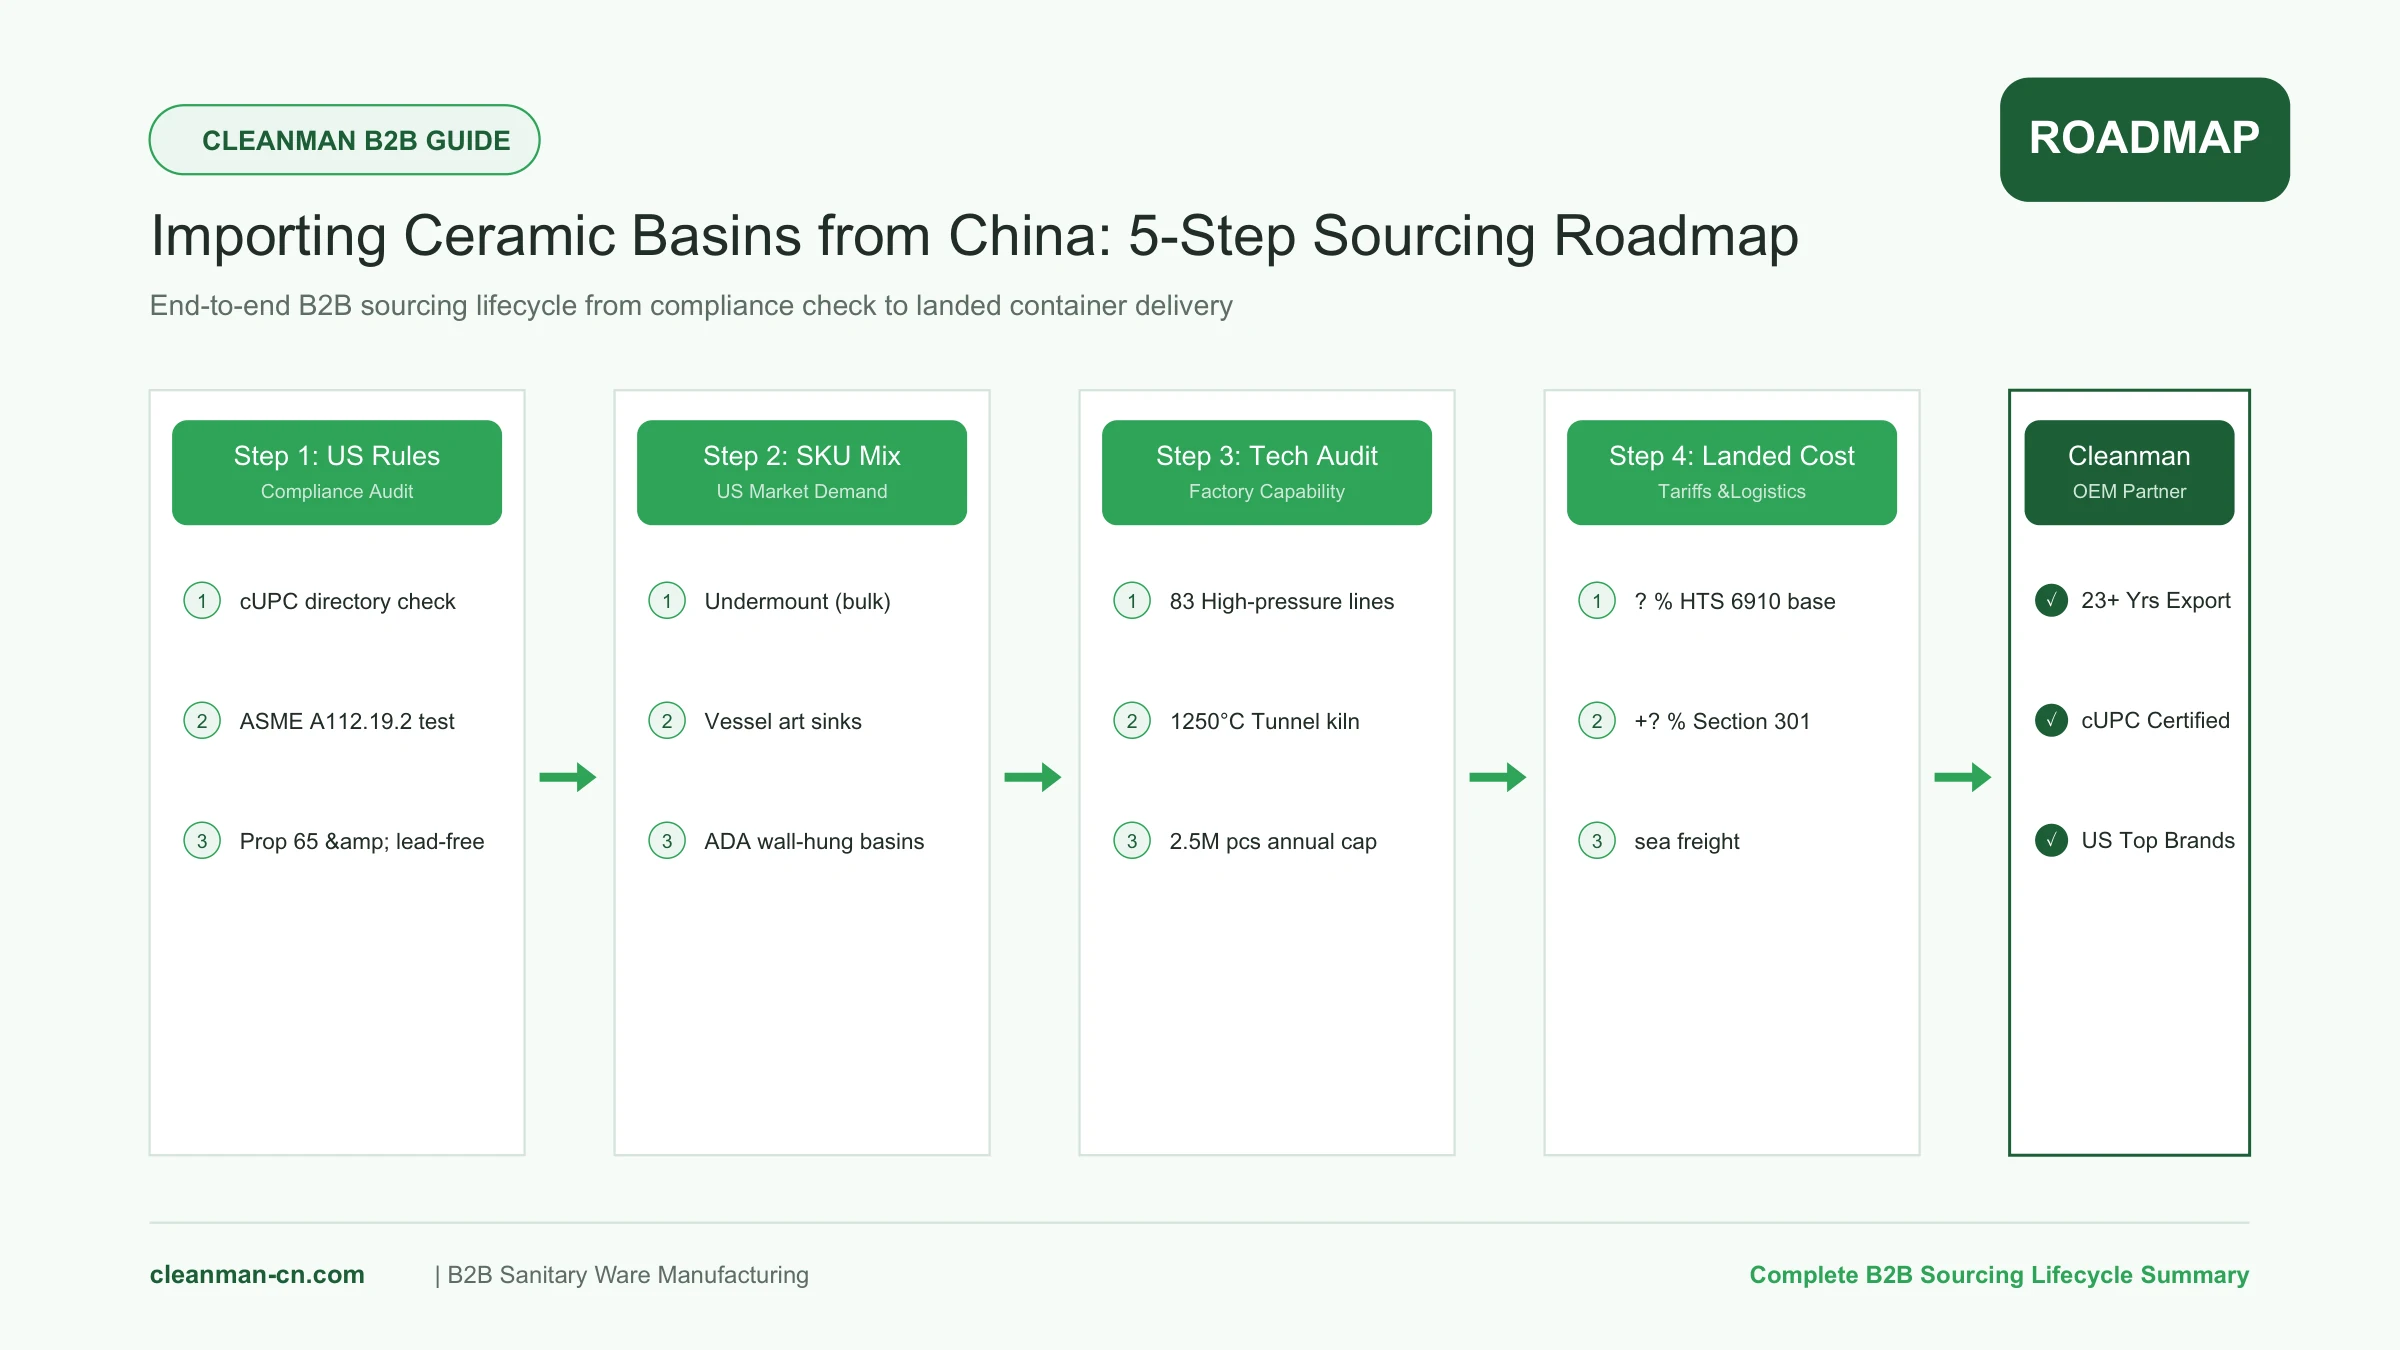Click number 3 icon beside ADA wall-hung basins
Image resolution: width=2400 pixels, height=1350 pixels.
(667, 841)
